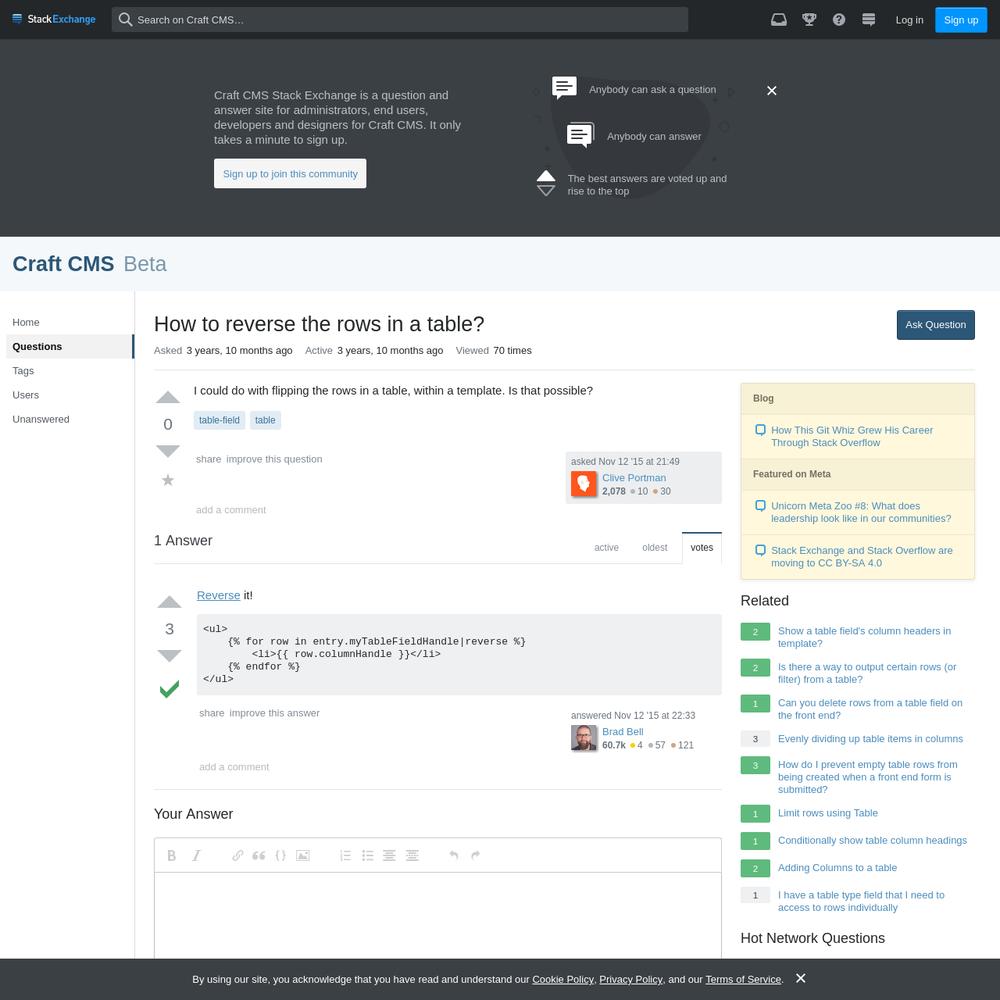This screenshot has width=1000, height=1000.
Task: Sort answers by votes tab
Action: (702, 548)
